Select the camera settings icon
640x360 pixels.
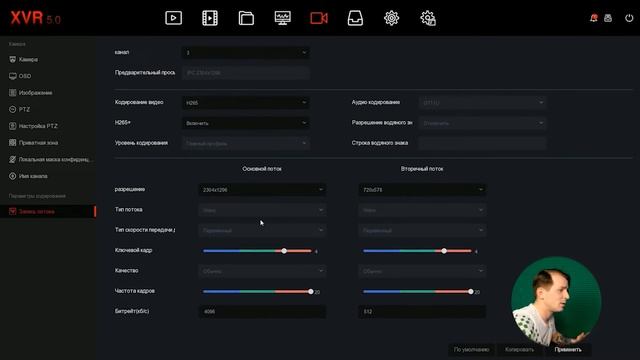[319, 18]
